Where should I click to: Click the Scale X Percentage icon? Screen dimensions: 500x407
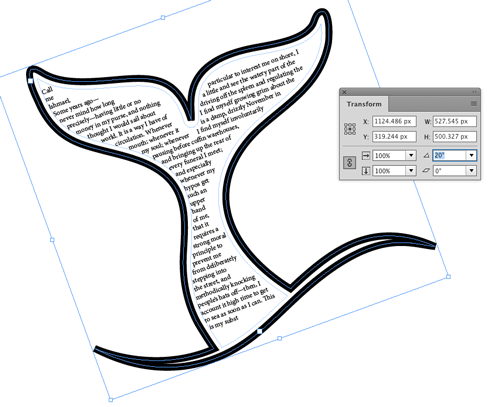click(x=366, y=155)
